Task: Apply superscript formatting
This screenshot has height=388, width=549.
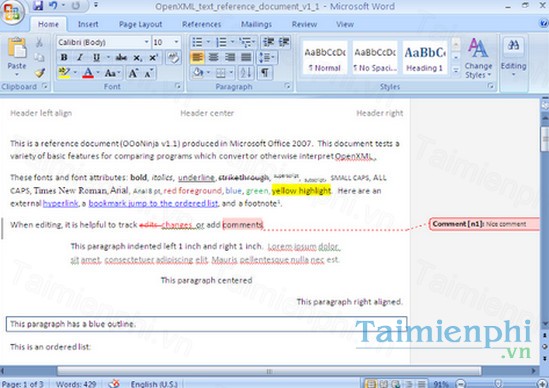Action: click(x=153, y=57)
